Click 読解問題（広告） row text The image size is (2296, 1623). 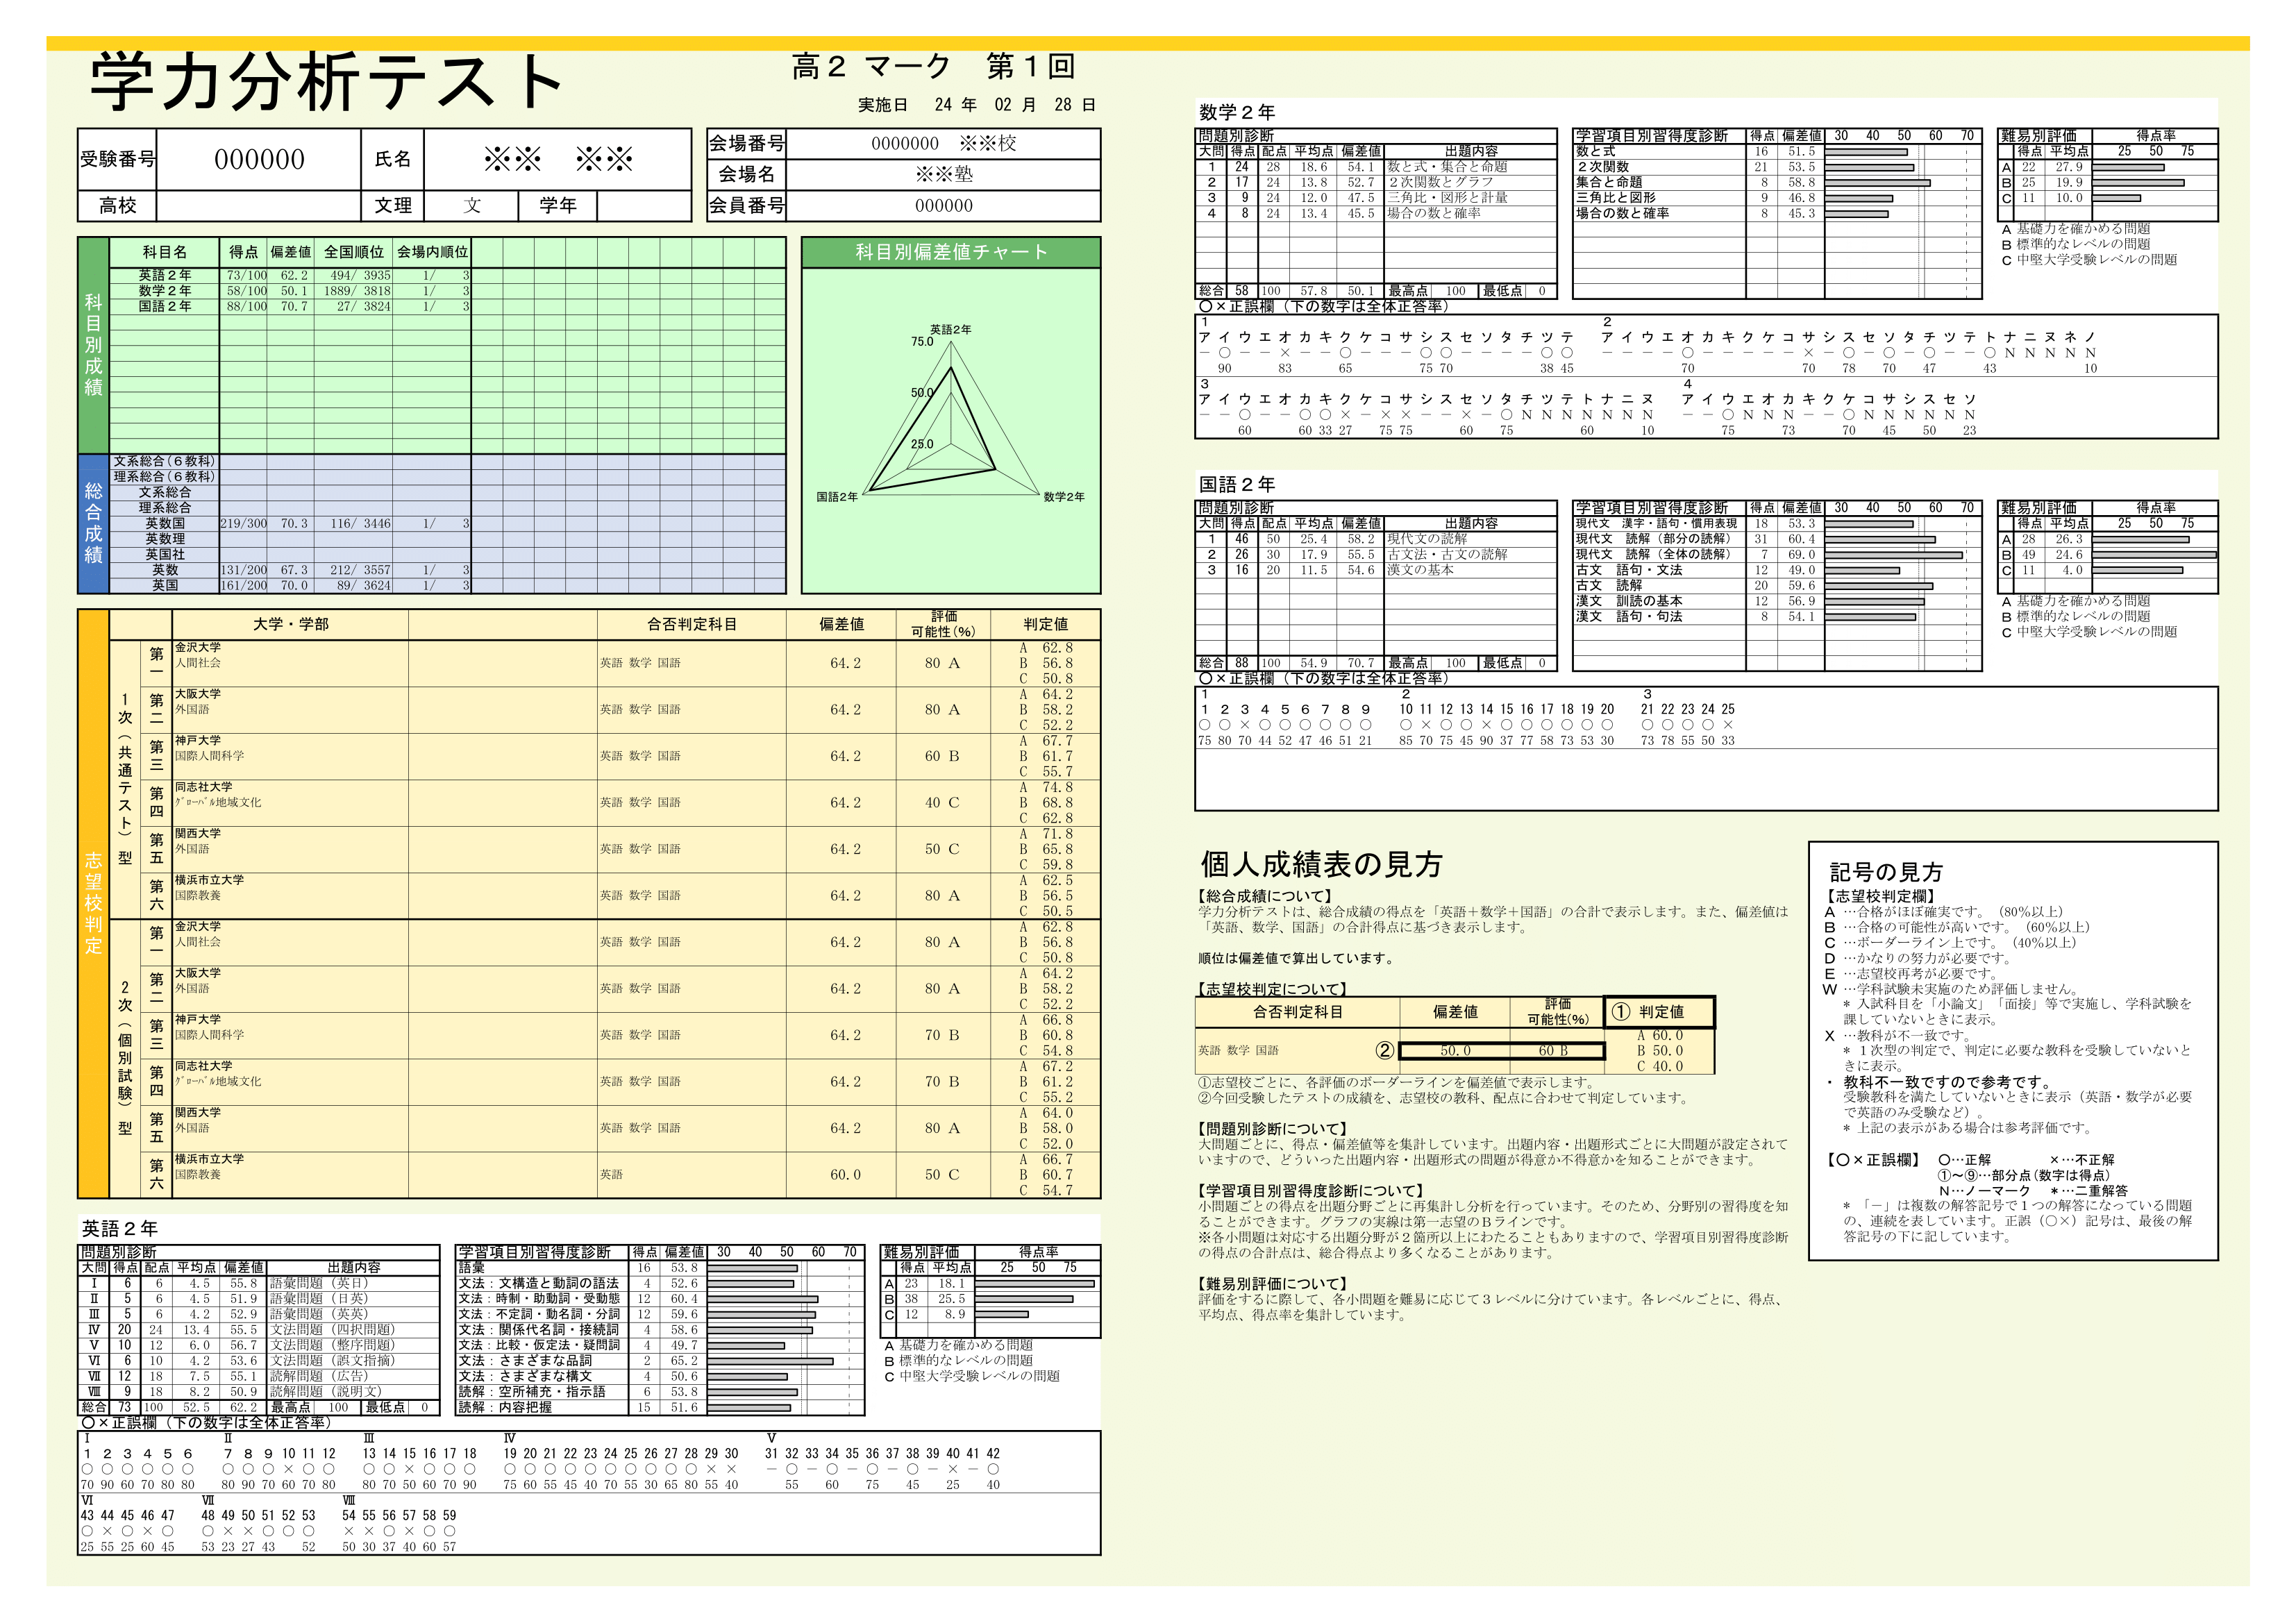tap(319, 1376)
